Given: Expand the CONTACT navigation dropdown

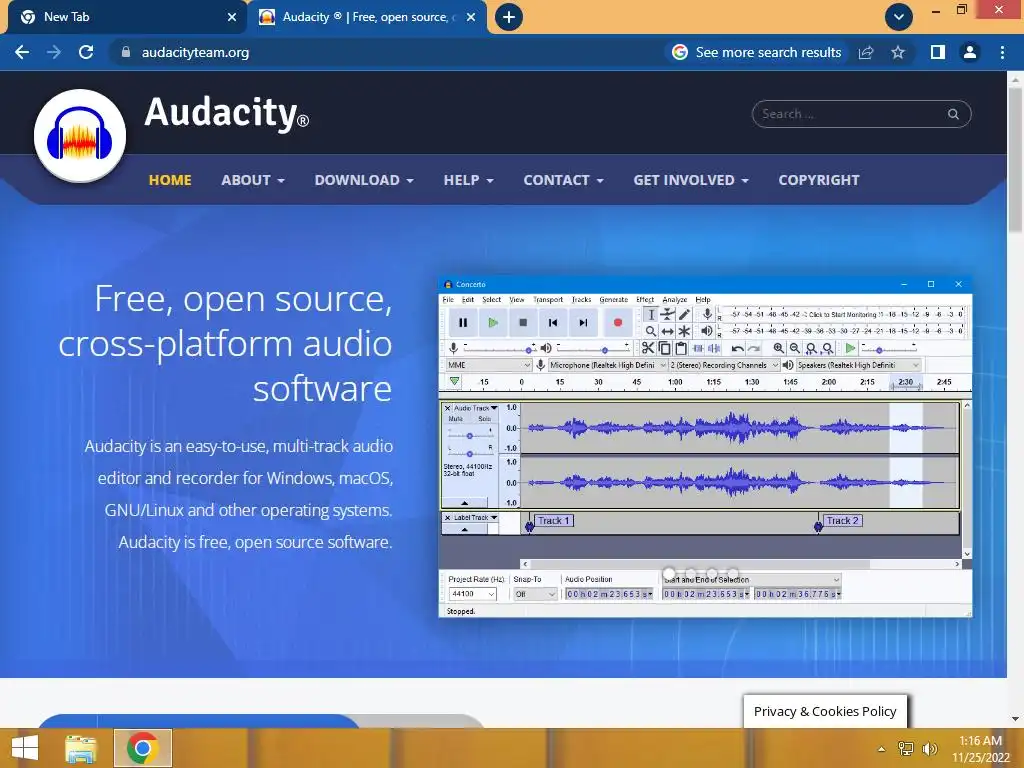Looking at the screenshot, I should pos(563,180).
